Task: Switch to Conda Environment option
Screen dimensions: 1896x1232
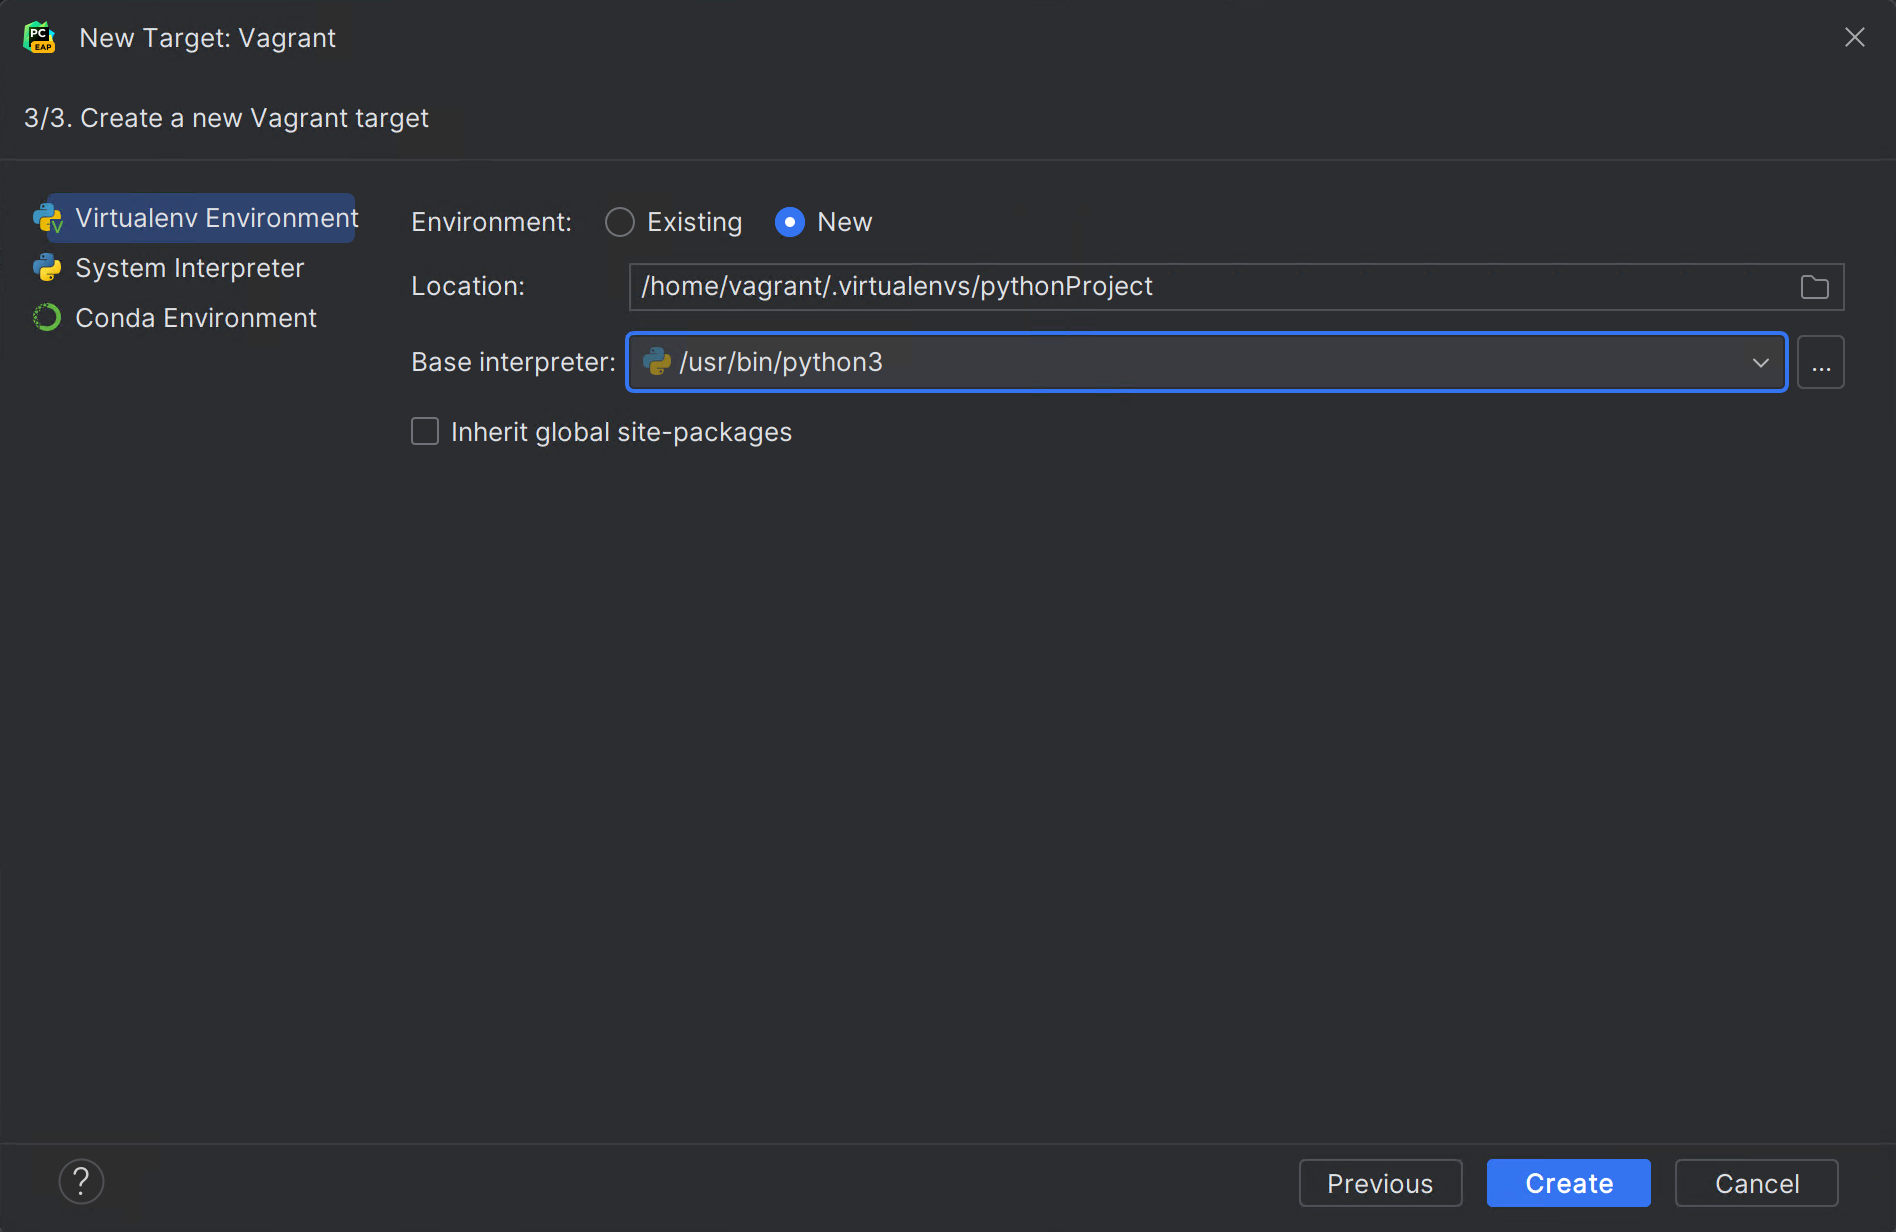Action: (x=195, y=317)
